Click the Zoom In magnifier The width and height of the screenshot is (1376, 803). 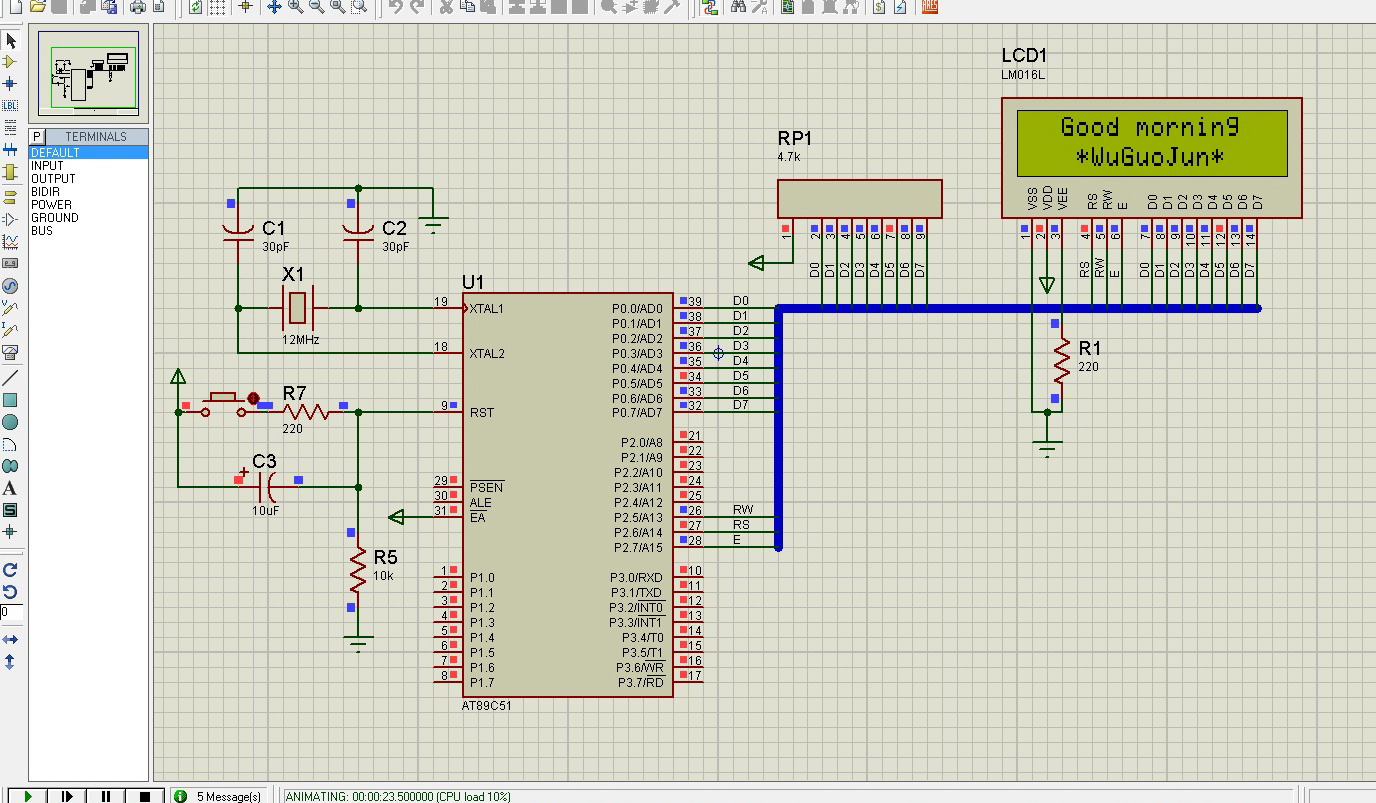tap(295, 7)
